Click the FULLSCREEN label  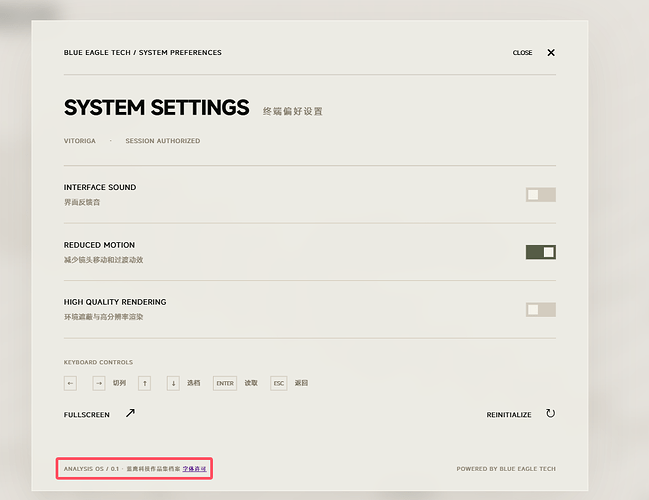click(x=87, y=415)
